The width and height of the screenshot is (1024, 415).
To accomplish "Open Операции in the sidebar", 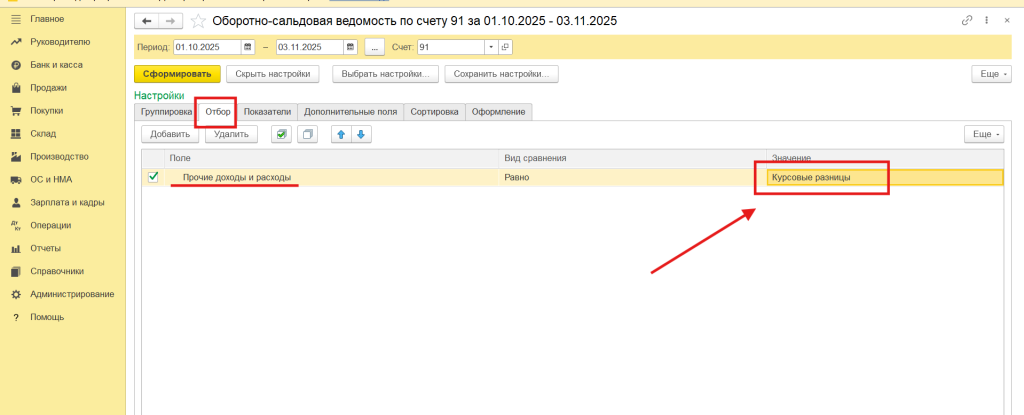I will coord(51,225).
